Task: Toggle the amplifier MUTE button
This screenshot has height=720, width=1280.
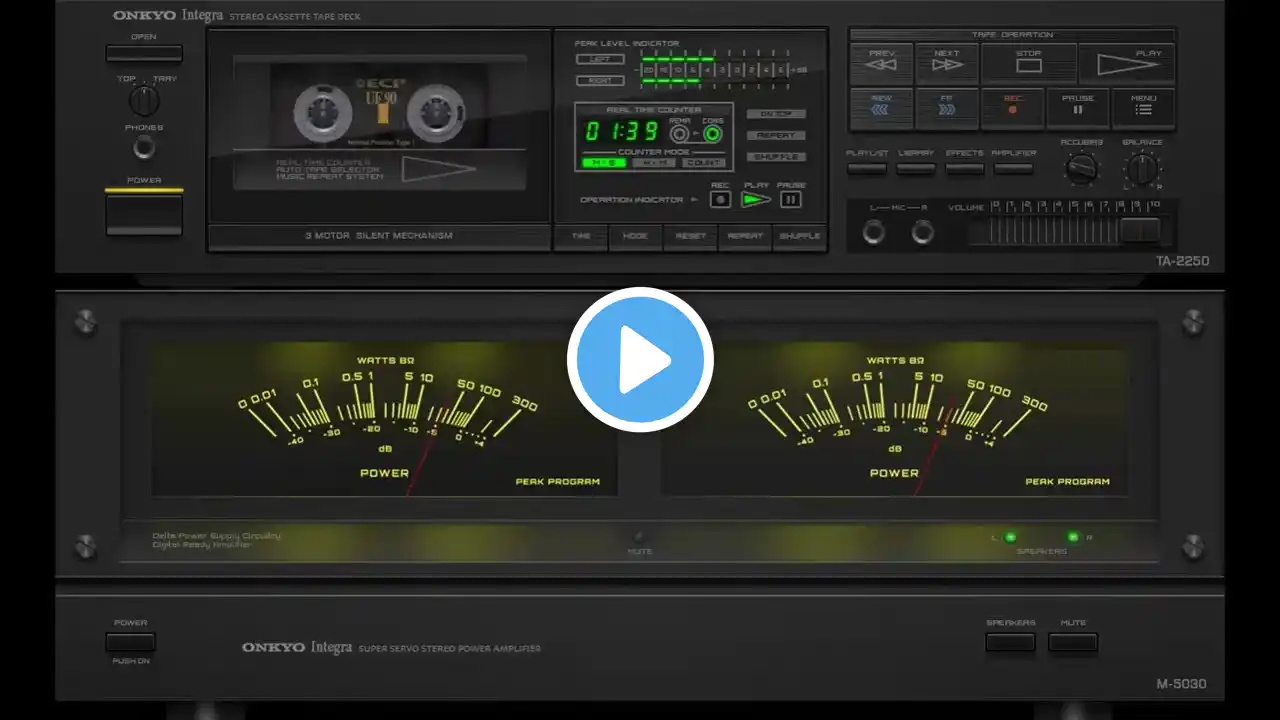Action: (x=1073, y=642)
